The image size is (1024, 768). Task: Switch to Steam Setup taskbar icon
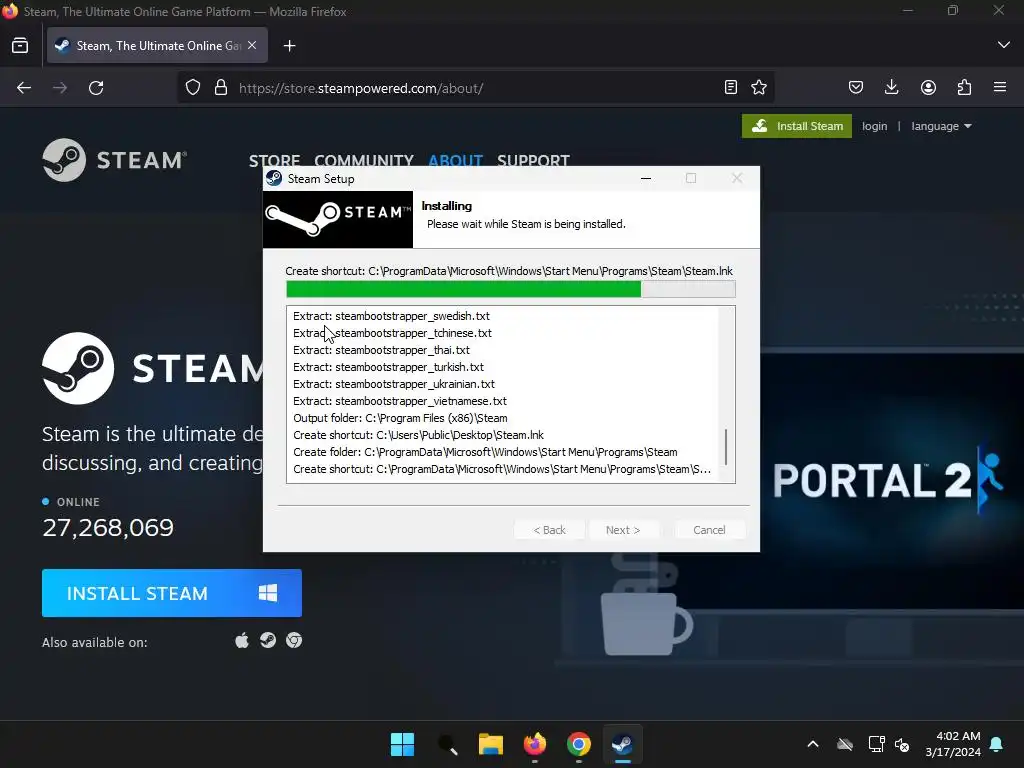tap(622, 744)
